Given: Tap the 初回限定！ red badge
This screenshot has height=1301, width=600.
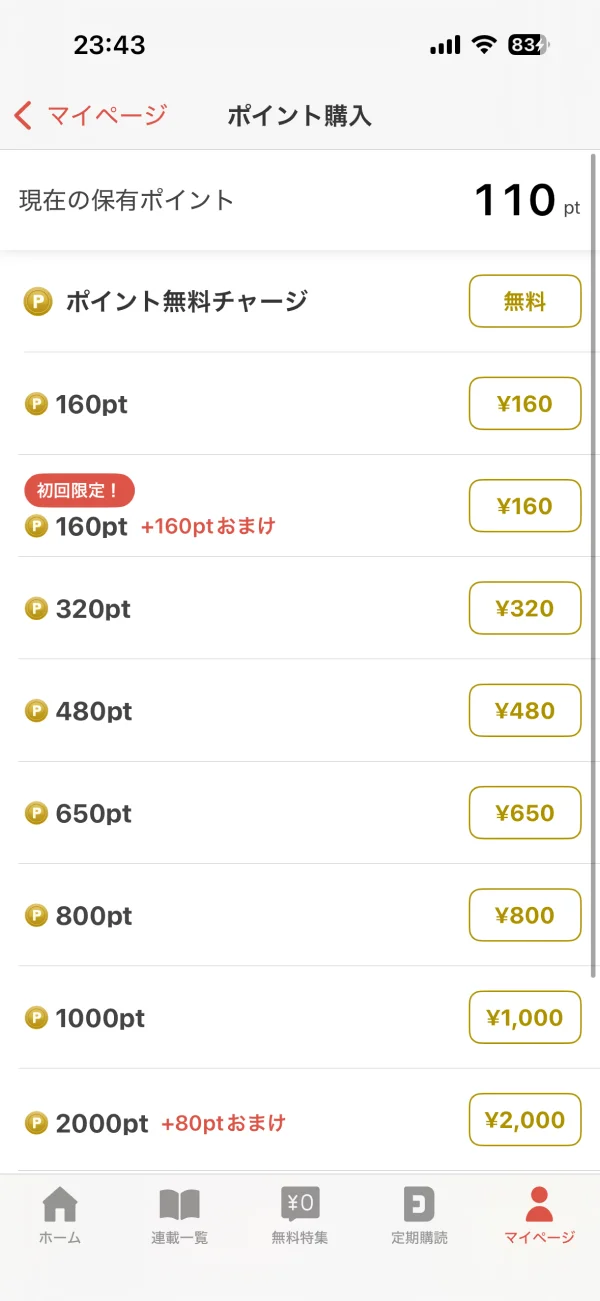Looking at the screenshot, I should coord(79,491).
